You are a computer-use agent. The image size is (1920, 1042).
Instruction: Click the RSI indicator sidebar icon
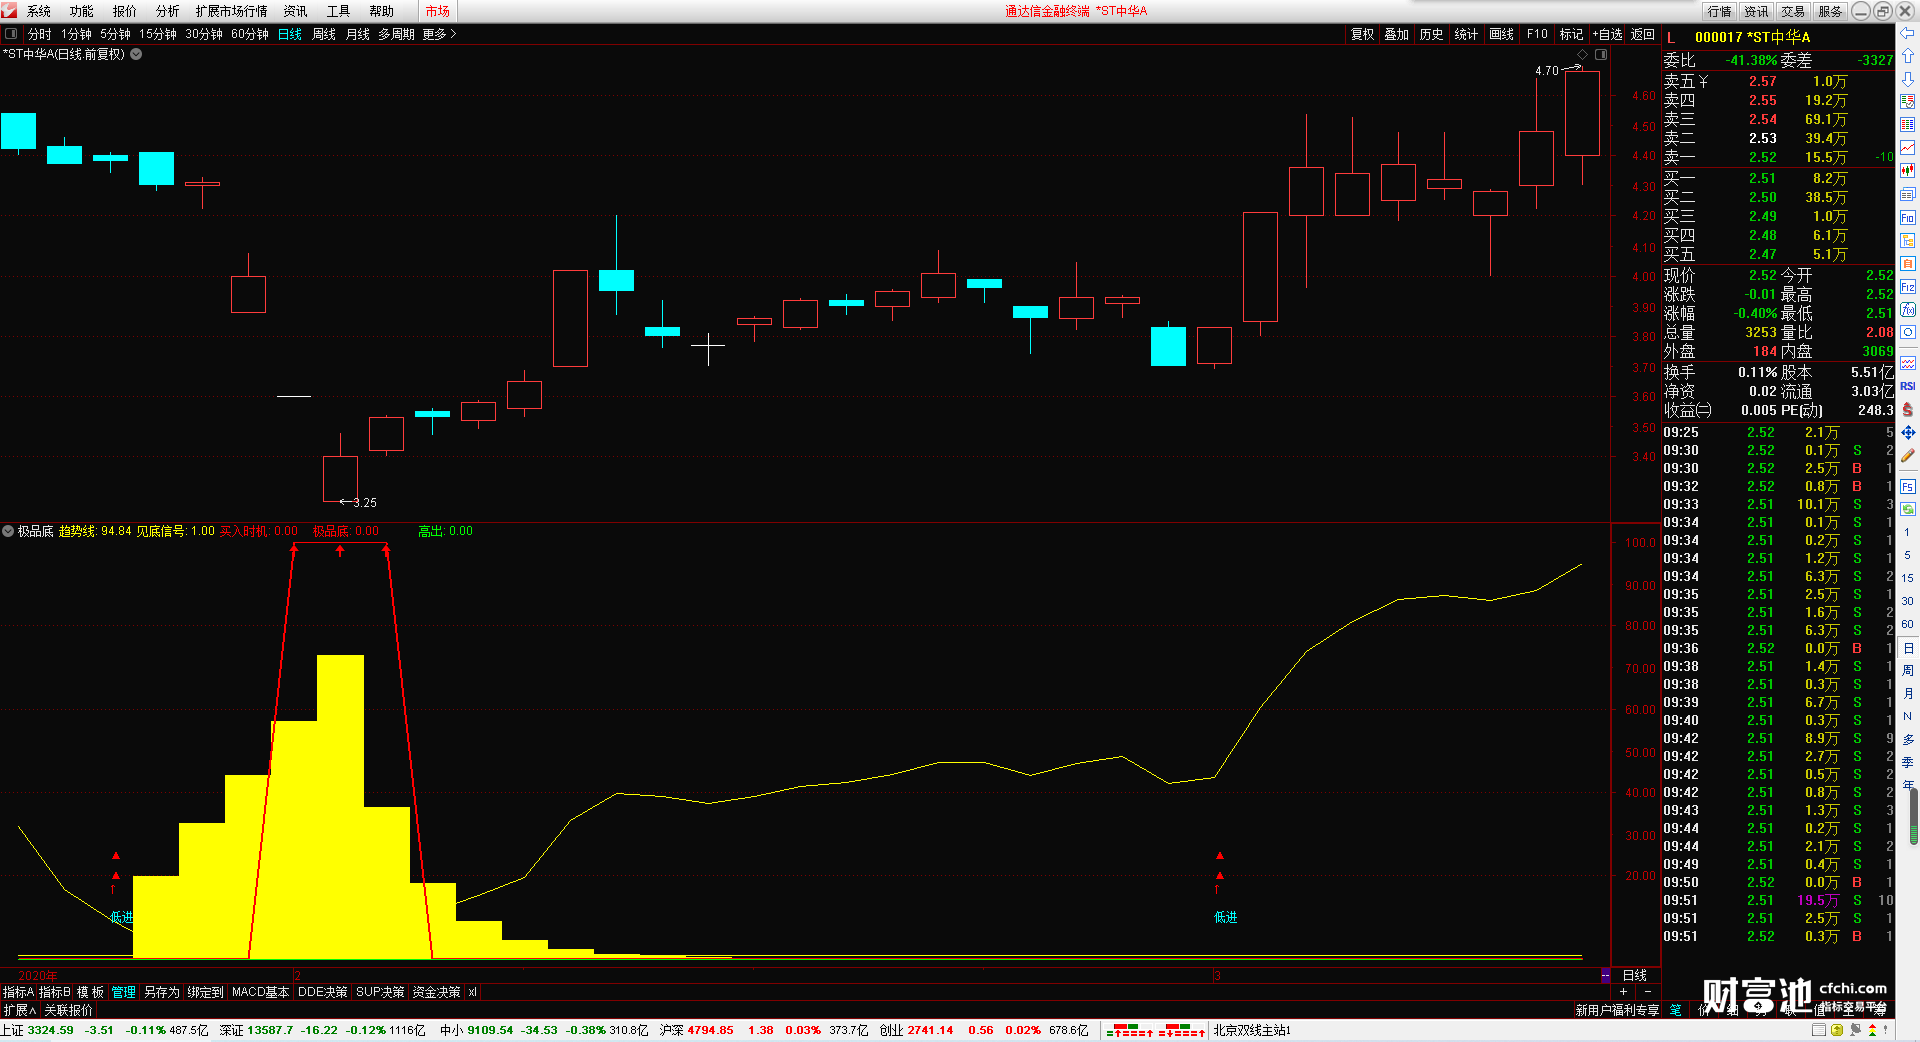(1908, 386)
